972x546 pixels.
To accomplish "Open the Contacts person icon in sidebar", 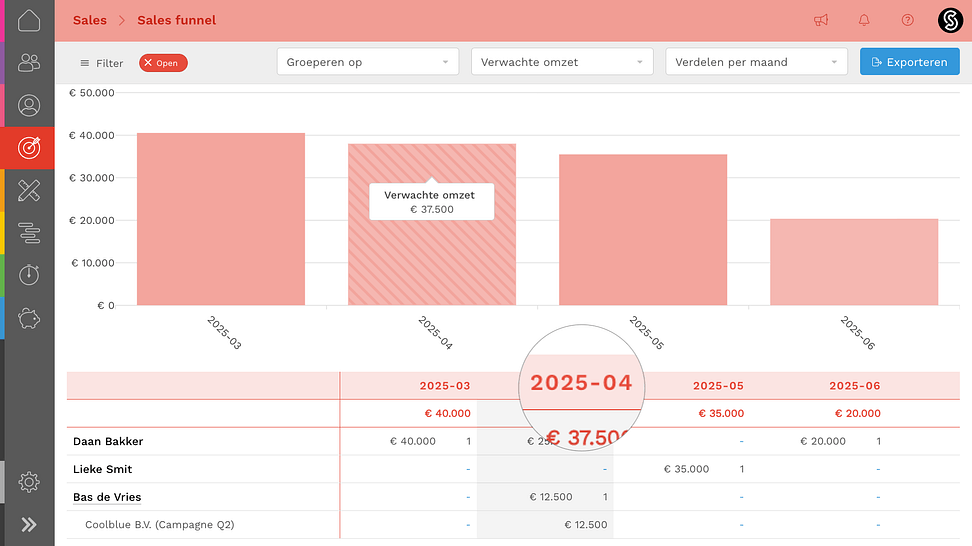I will click(x=29, y=105).
